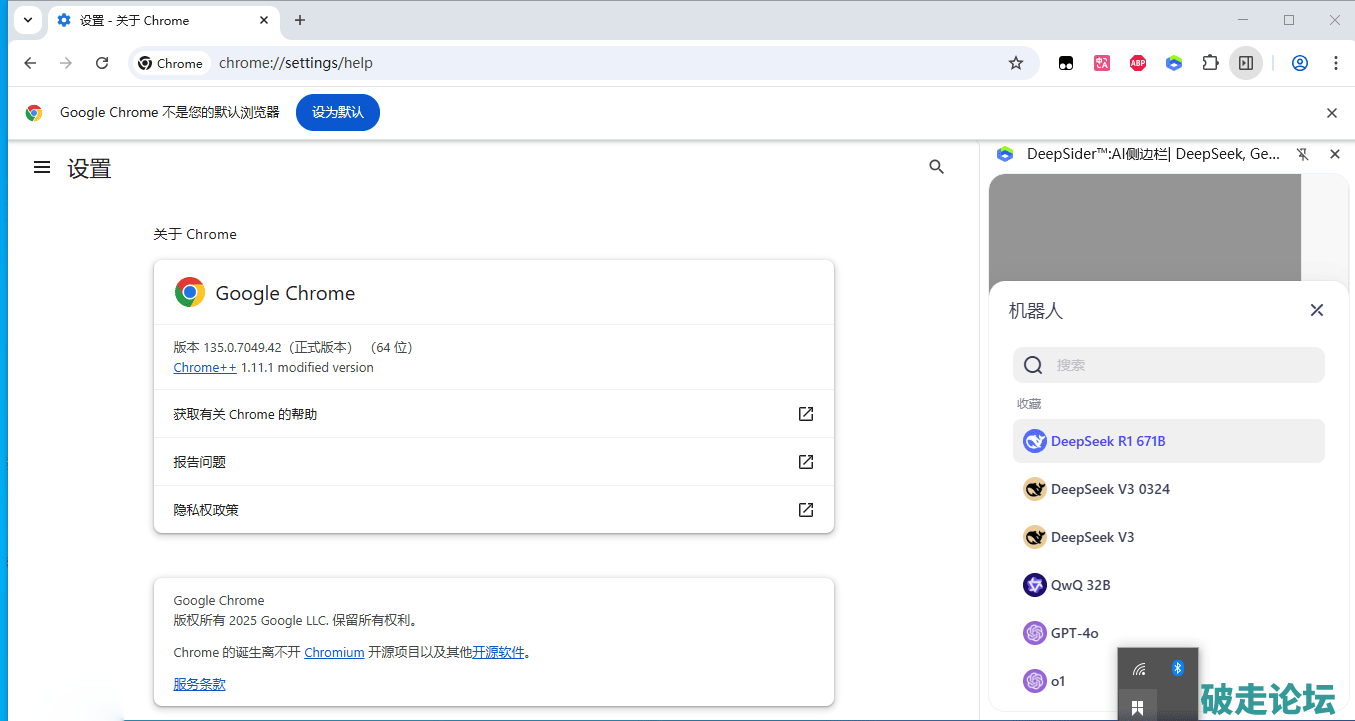Open the translation extension icon
This screenshot has width=1355, height=721.
pyautogui.click(x=1102, y=63)
